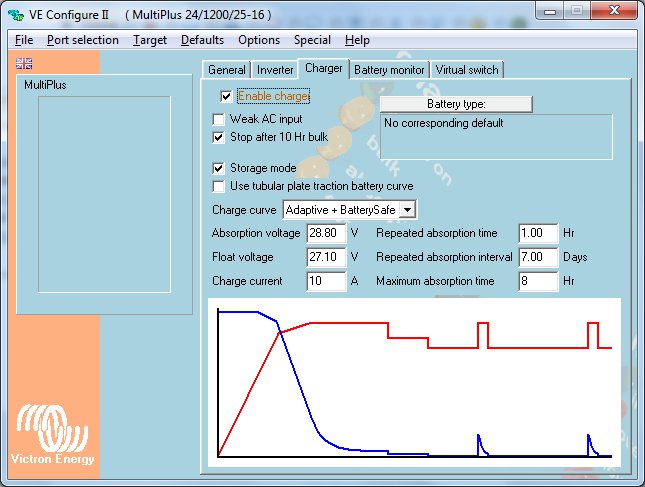Click the MultiPlus device label
645x487 pixels.
[45, 85]
